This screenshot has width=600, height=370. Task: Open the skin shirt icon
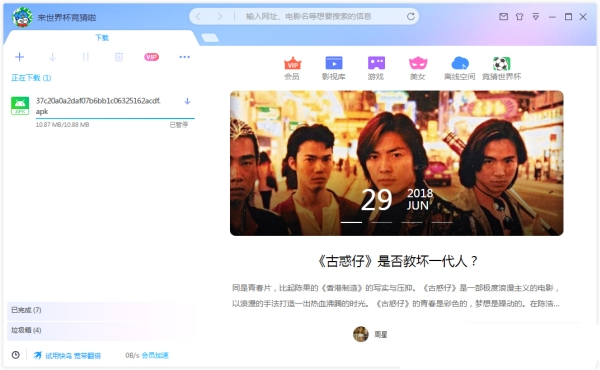click(519, 16)
